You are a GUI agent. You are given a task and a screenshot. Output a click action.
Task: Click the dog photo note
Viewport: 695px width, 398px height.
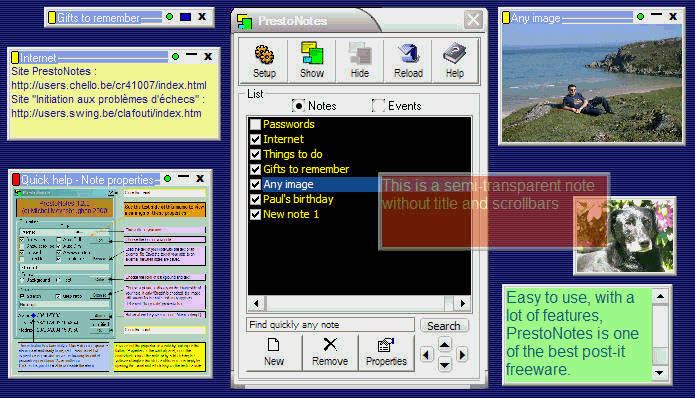coord(625,236)
